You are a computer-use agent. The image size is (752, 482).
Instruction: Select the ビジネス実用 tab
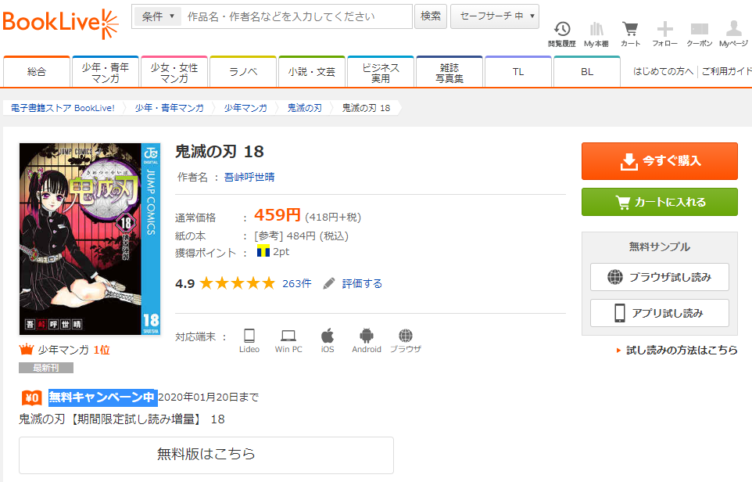point(381,72)
